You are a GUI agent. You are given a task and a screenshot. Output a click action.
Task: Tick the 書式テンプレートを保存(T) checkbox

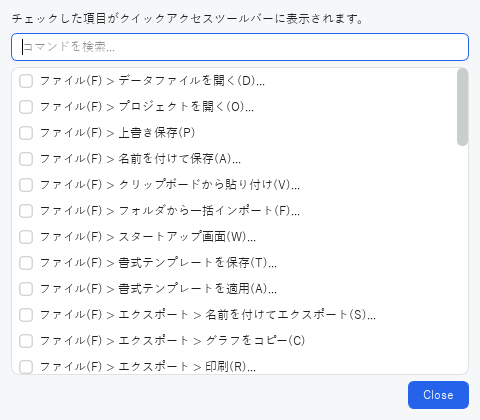26,263
